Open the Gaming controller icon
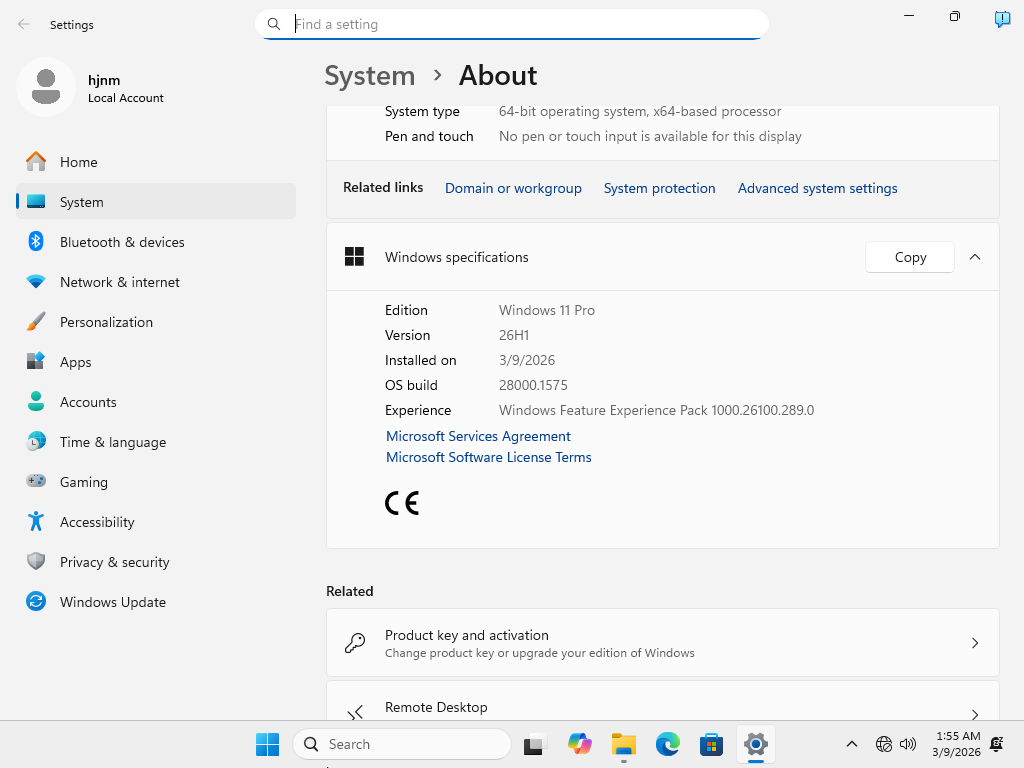This screenshot has width=1024, height=768. pyautogui.click(x=36, y=482)
